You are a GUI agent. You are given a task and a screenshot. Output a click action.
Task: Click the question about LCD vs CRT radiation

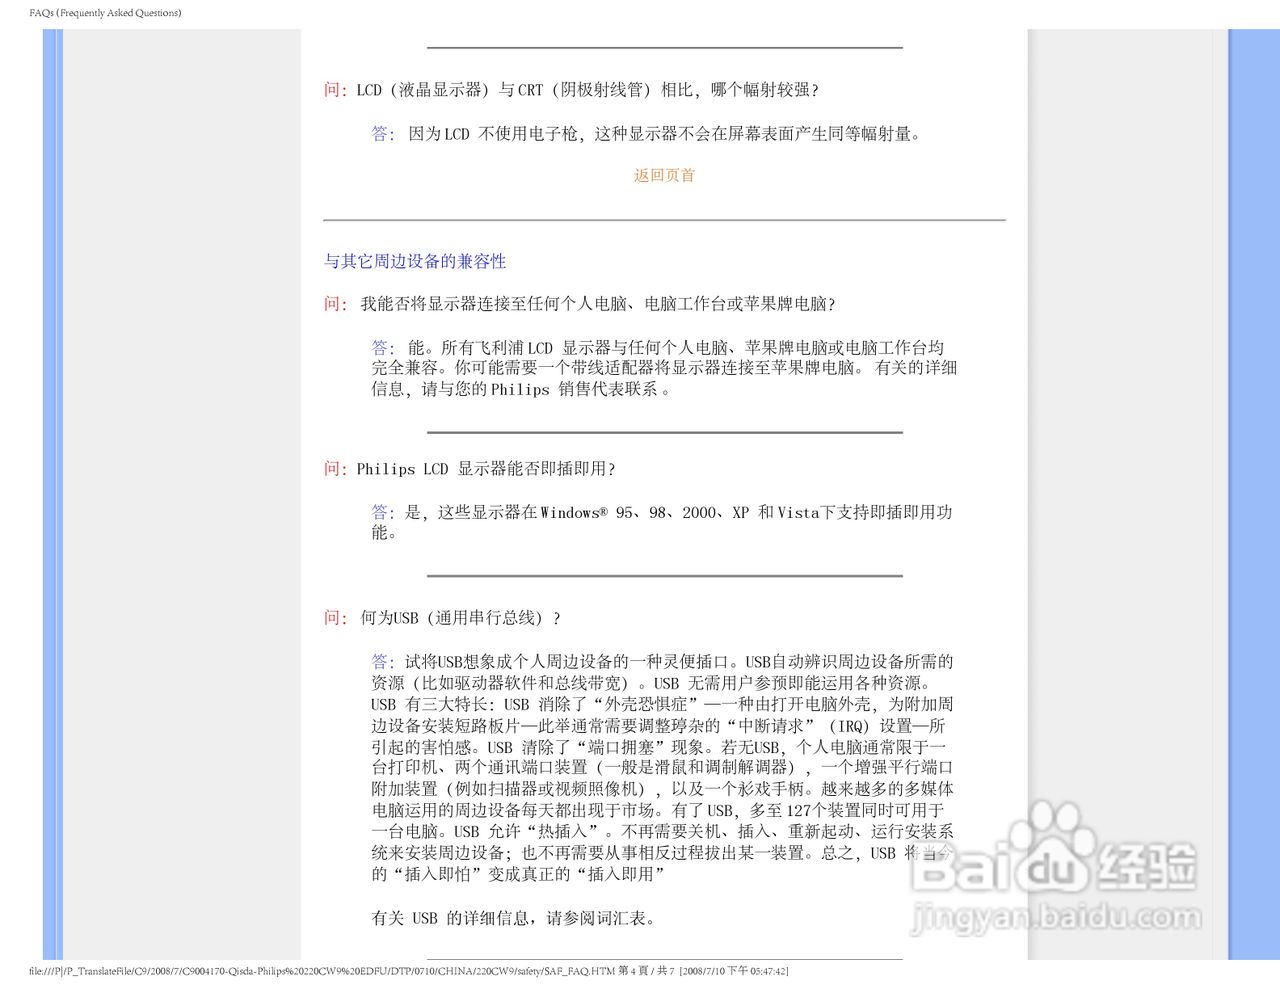tap(571, 90)
